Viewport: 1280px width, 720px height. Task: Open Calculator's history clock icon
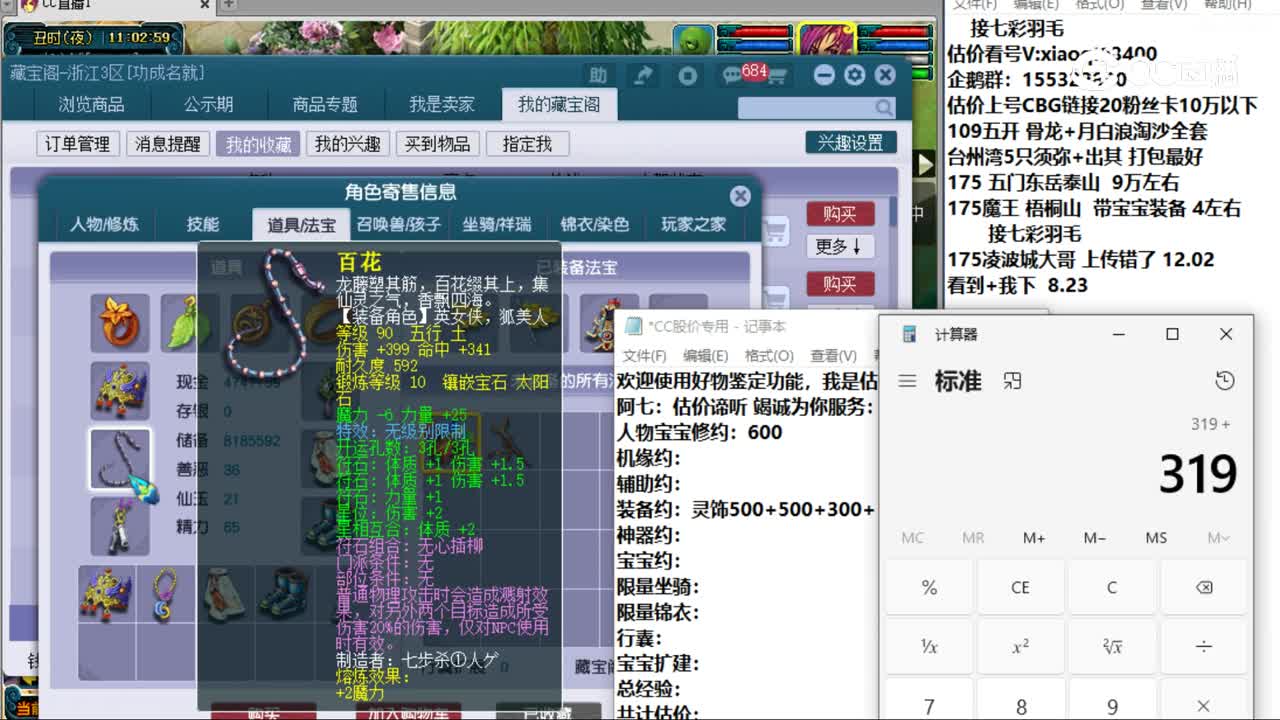pos(1224,380)
